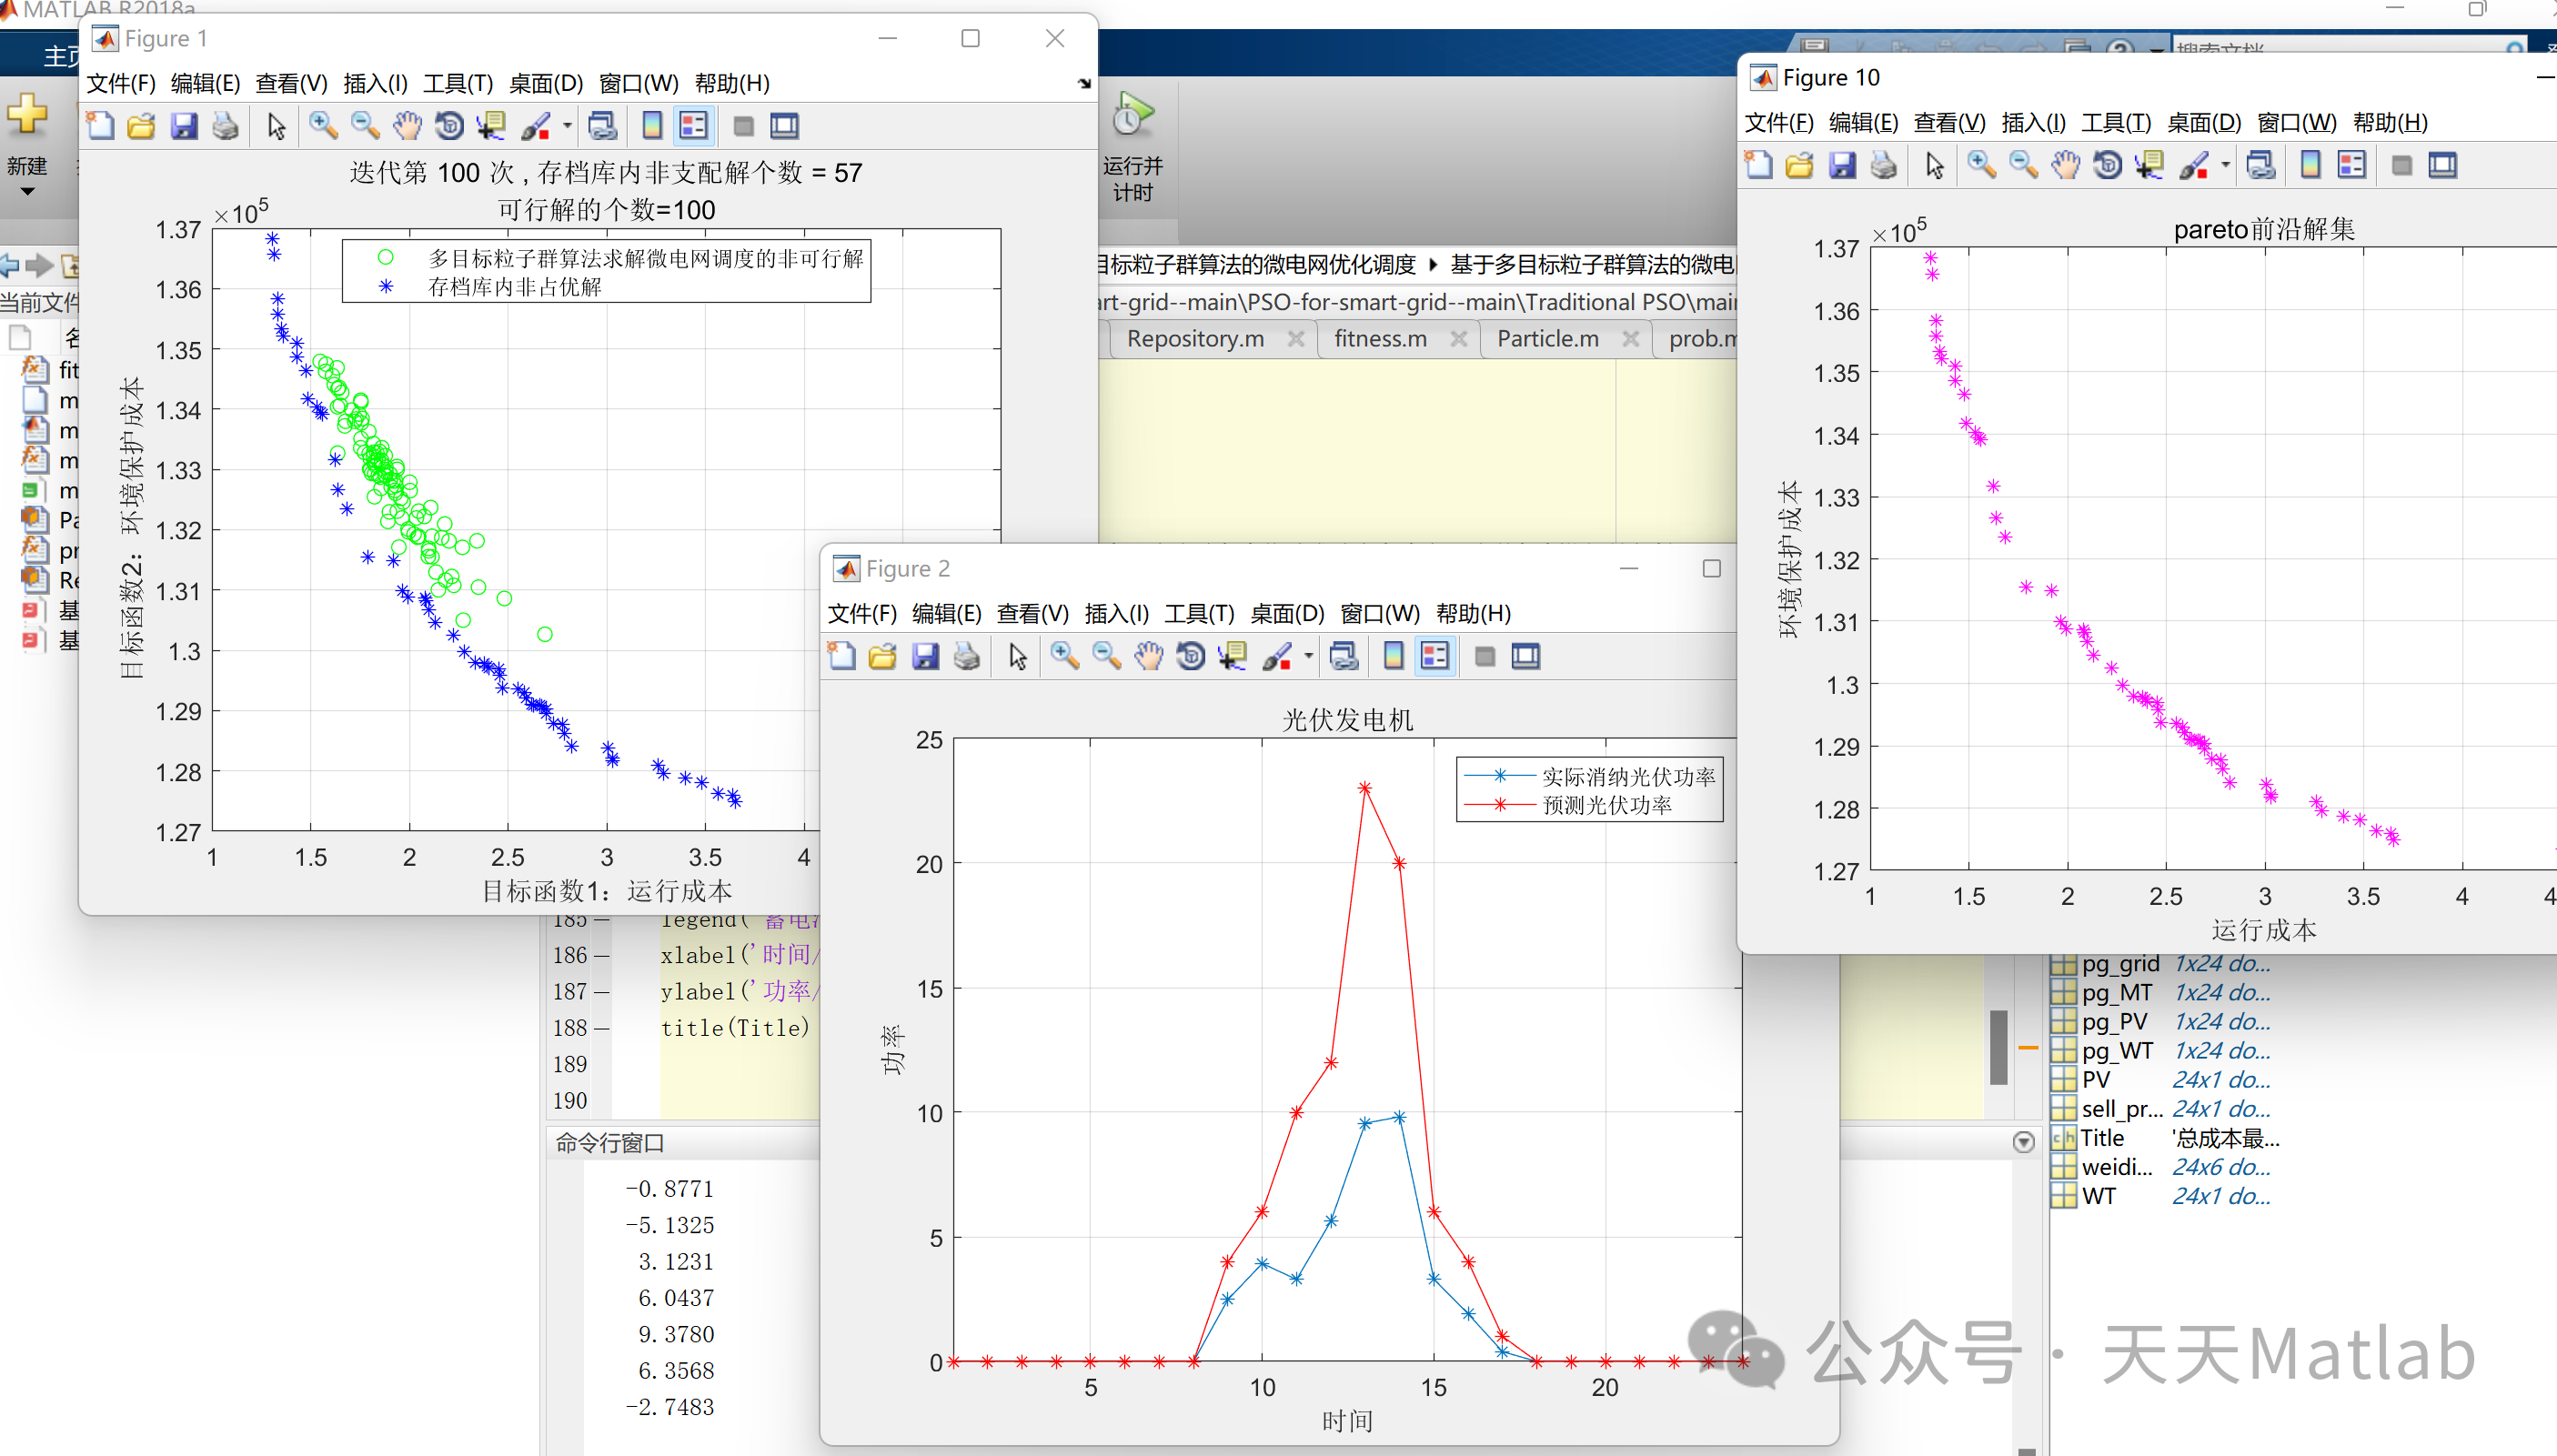Toggle Insert Legend button in Figure 1 toolbar
Image resolution: width=2557 pixels, height=1456 pixels.
click(x=693, y=126)
